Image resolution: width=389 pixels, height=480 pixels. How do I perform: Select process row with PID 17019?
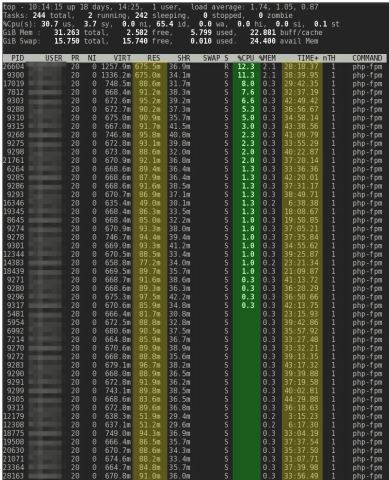[x=193, y=84]
